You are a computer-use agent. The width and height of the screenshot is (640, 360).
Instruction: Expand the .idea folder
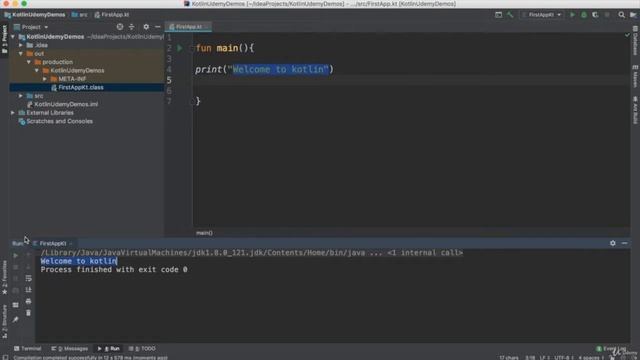(21, 45)
